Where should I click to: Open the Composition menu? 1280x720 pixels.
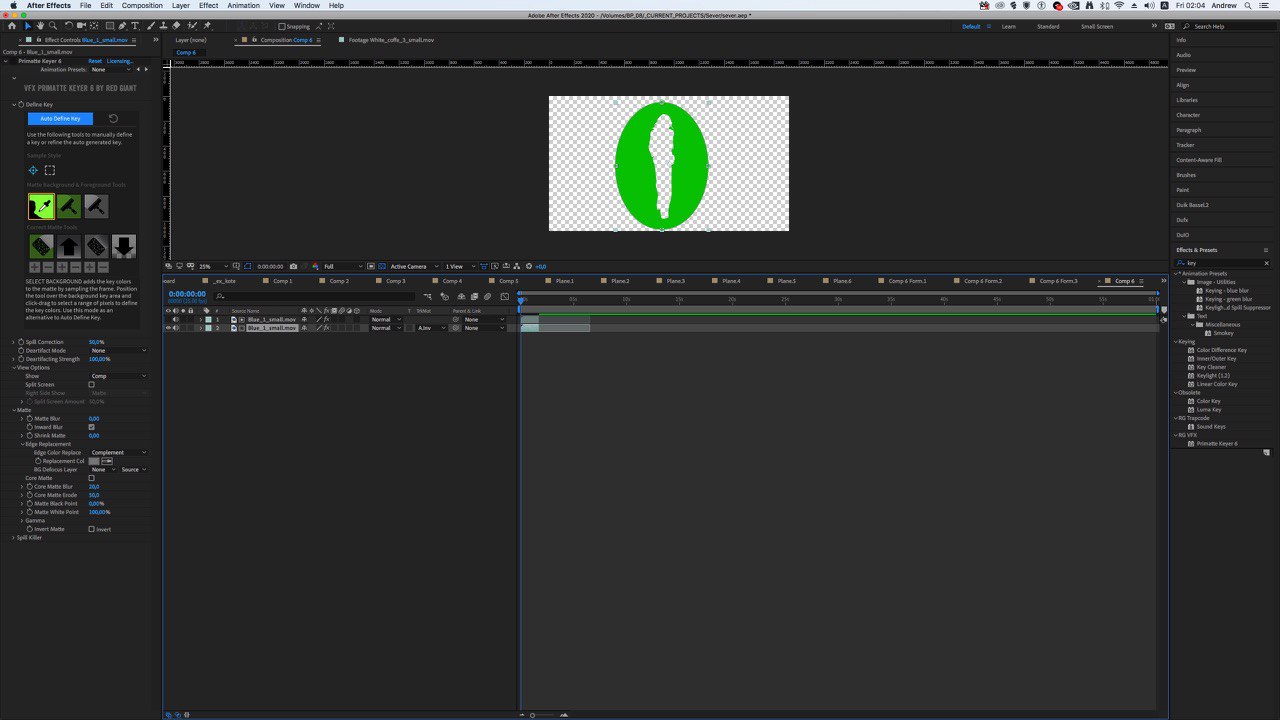(142, 5)
